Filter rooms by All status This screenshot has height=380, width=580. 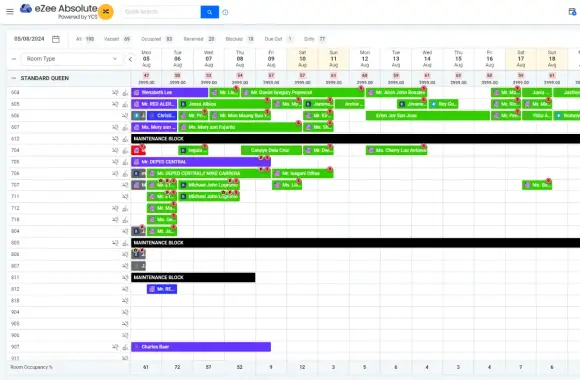85,39
